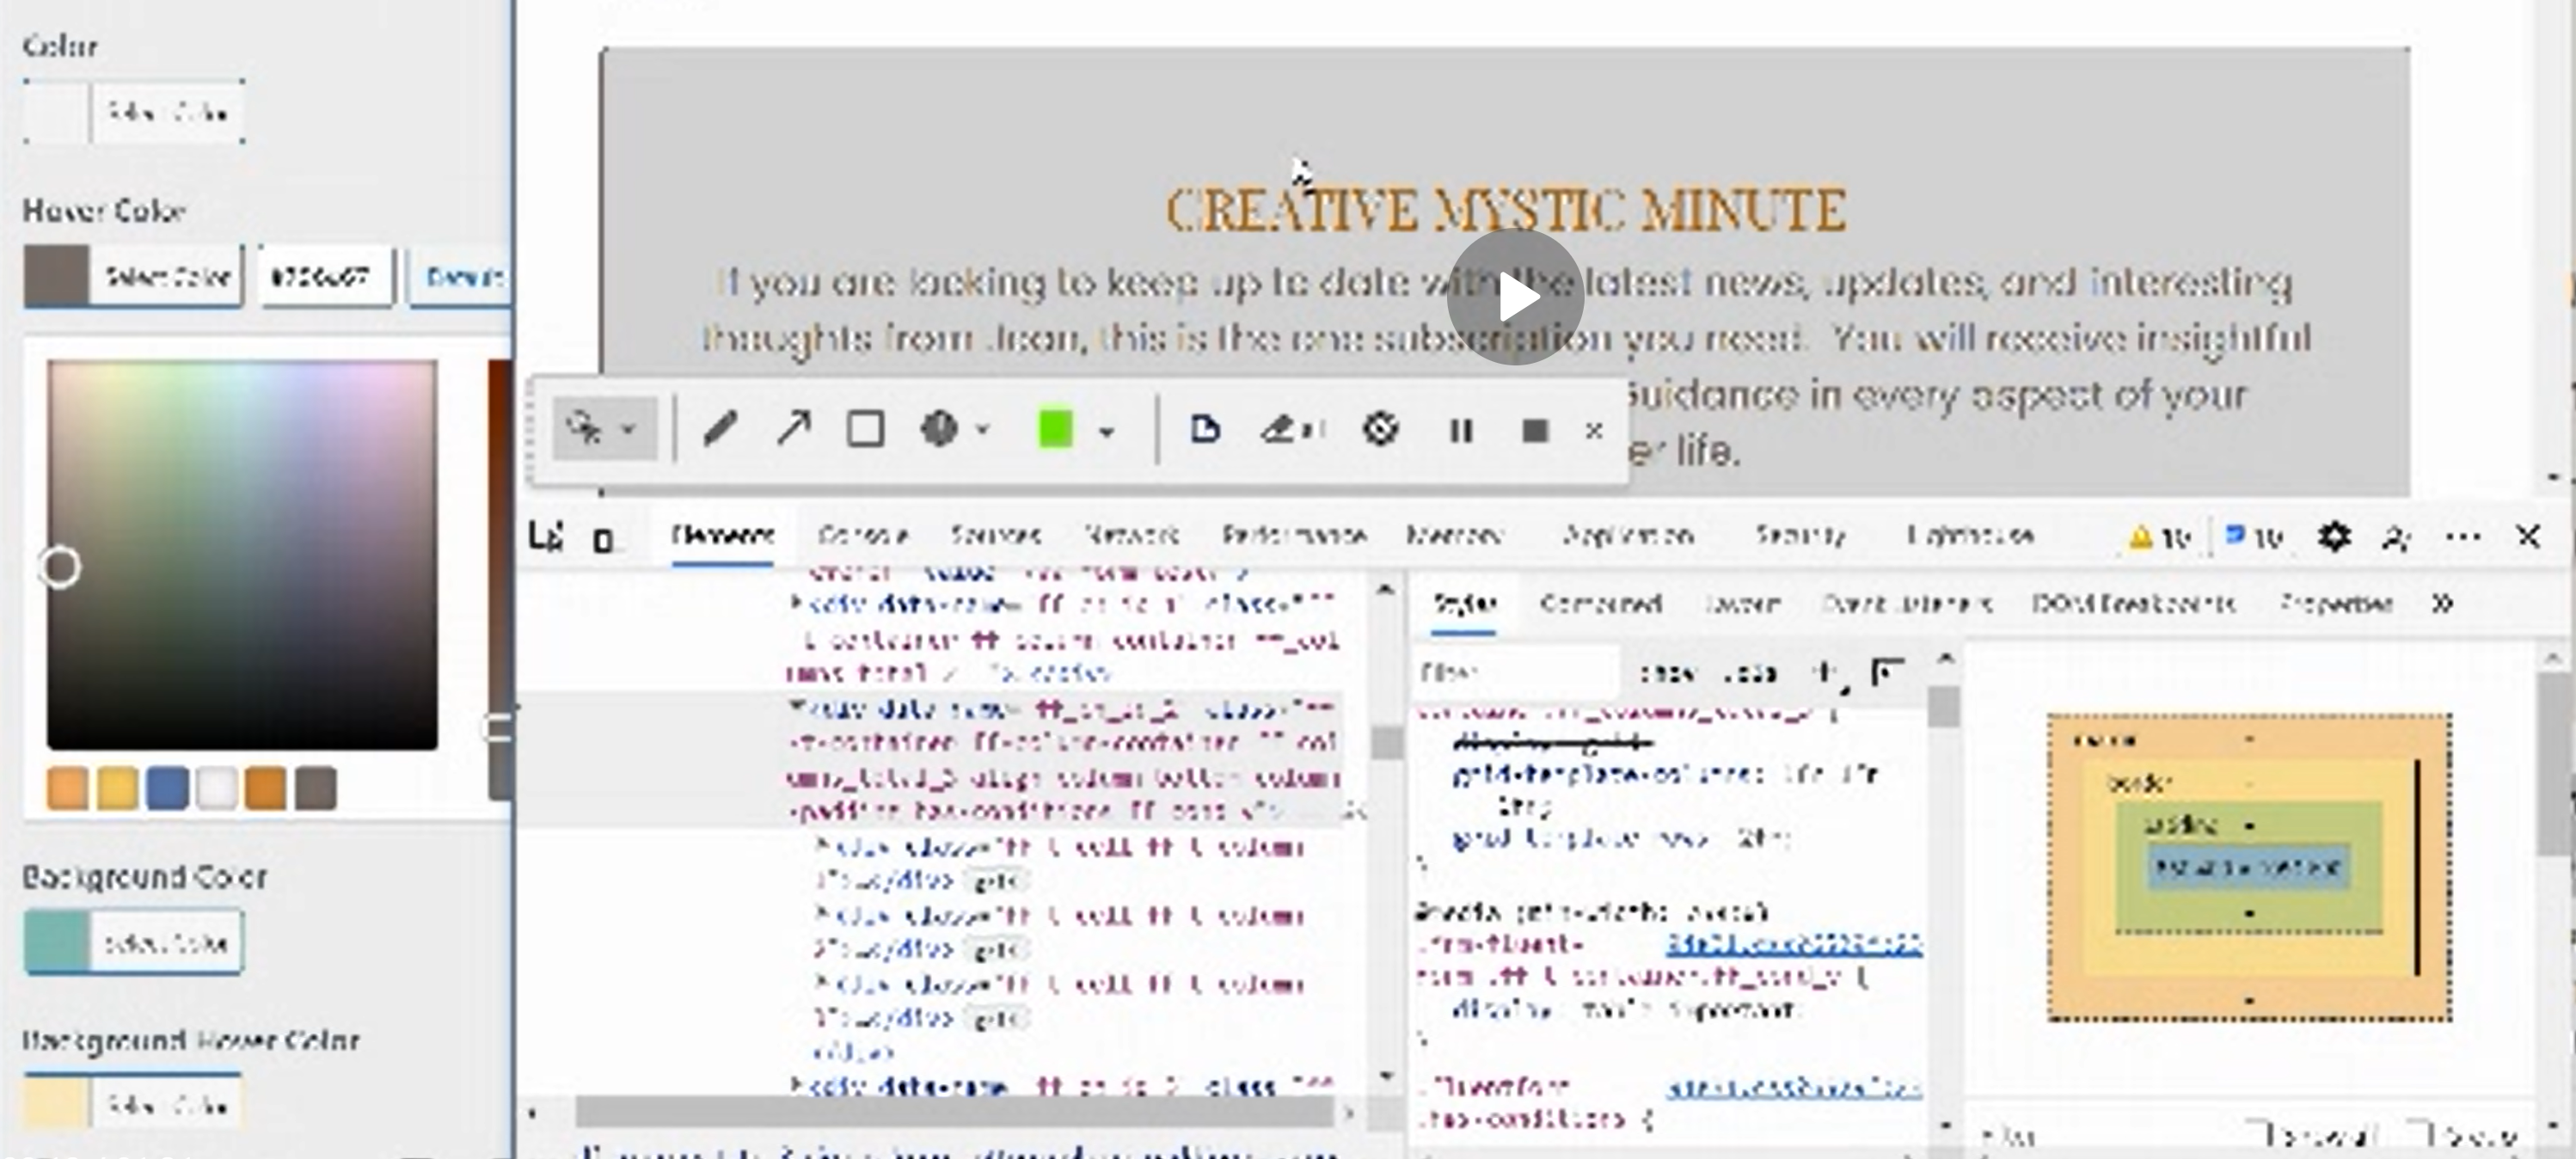
Task: Click the DevTools inspect element icon
Action: click(546, 537)
